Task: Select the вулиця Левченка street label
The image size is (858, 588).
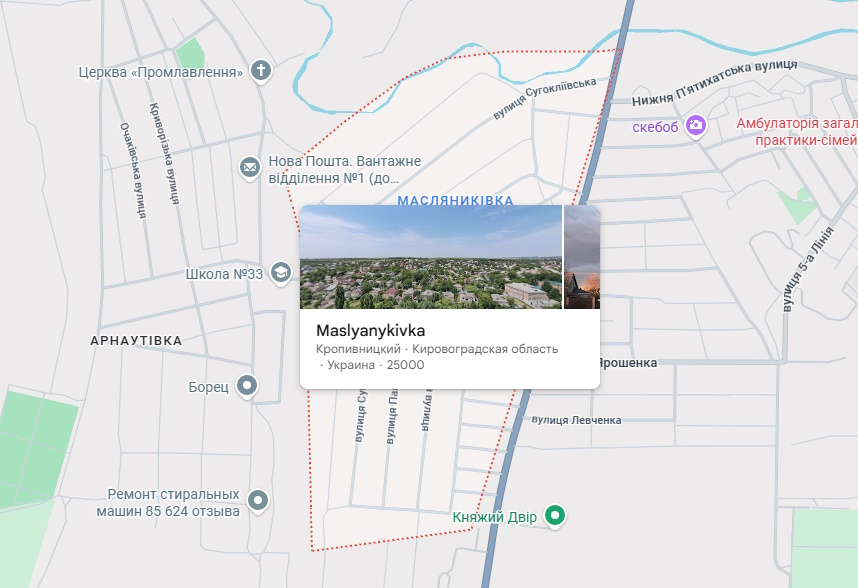Action: 576,420
